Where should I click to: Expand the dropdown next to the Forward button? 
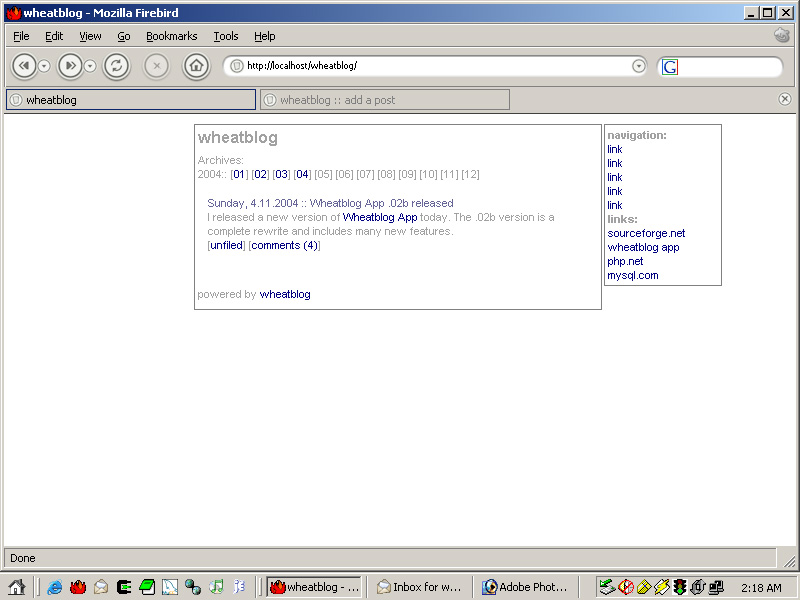[89, 65]
